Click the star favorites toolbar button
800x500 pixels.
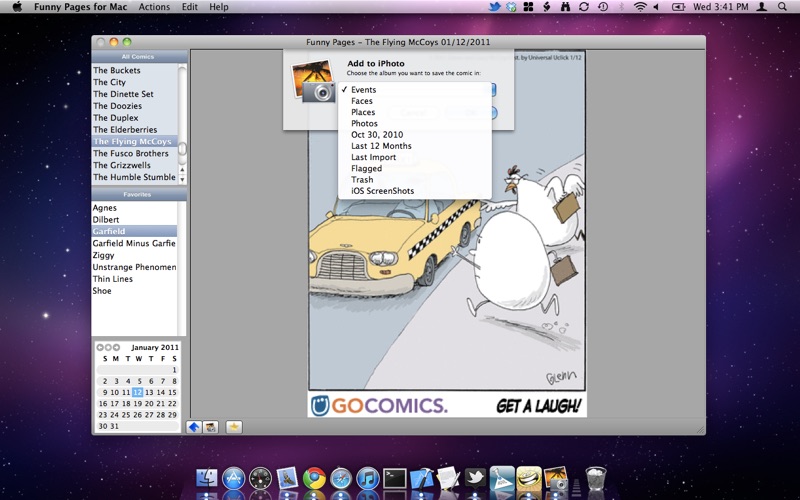(x=234, y=427)
